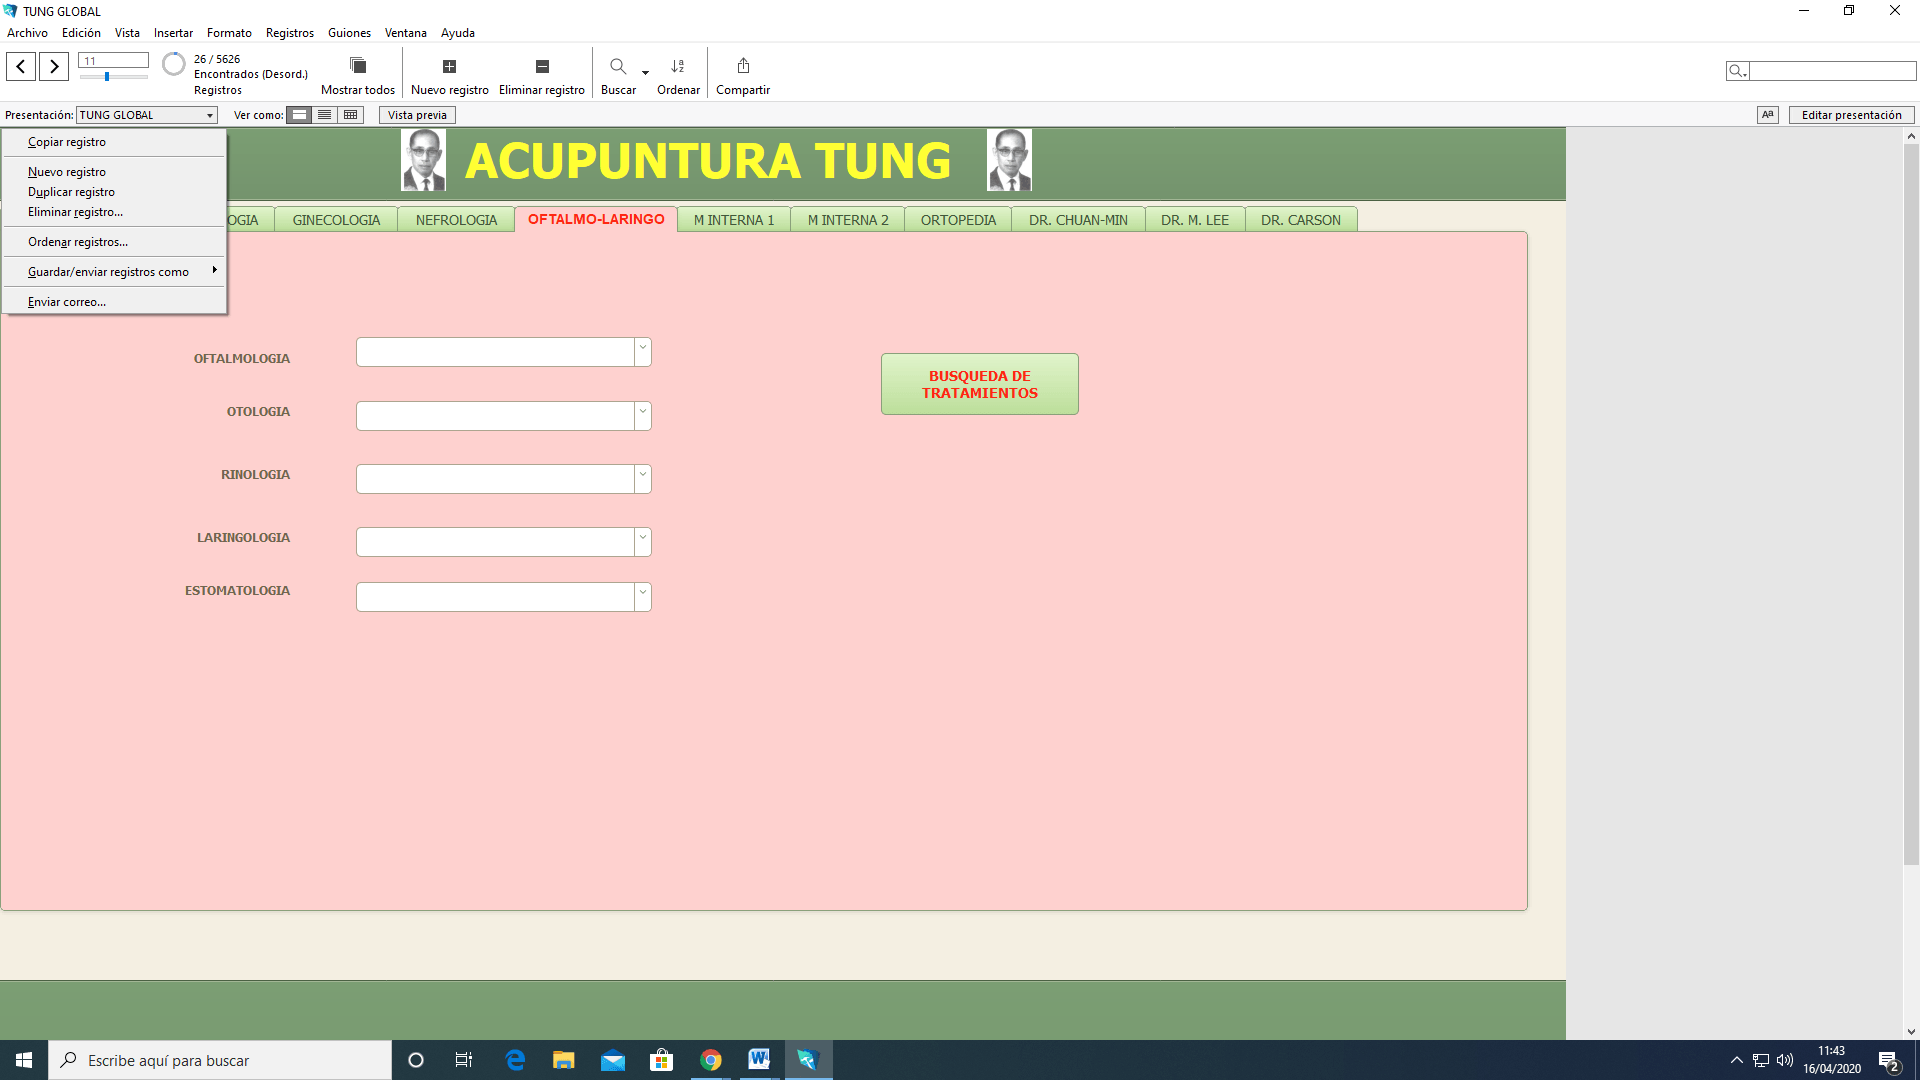
Task: Select Duplicar registro from context menu
Action: pos(71,192)
